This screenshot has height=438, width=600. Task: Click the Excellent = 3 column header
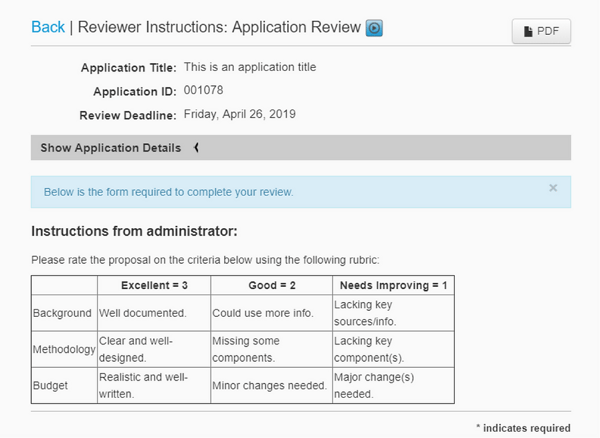[154, 285]
